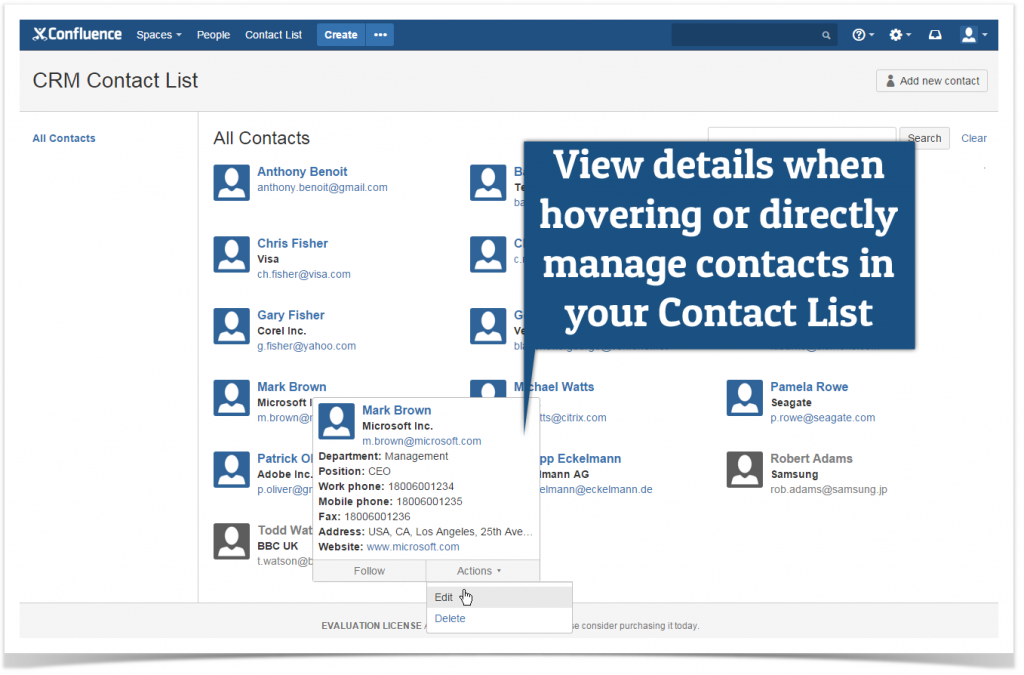Click the Clear link next to Search
The height and width of the screenshot is (675, 1024).
coord(973,138)
